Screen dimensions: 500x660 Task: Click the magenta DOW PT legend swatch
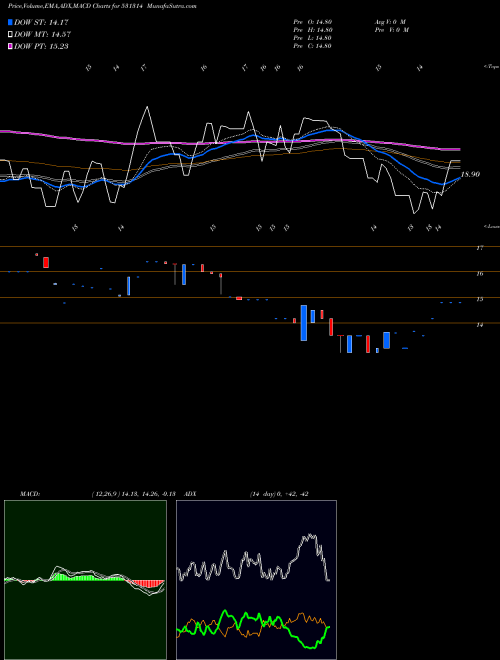[10, 46]
